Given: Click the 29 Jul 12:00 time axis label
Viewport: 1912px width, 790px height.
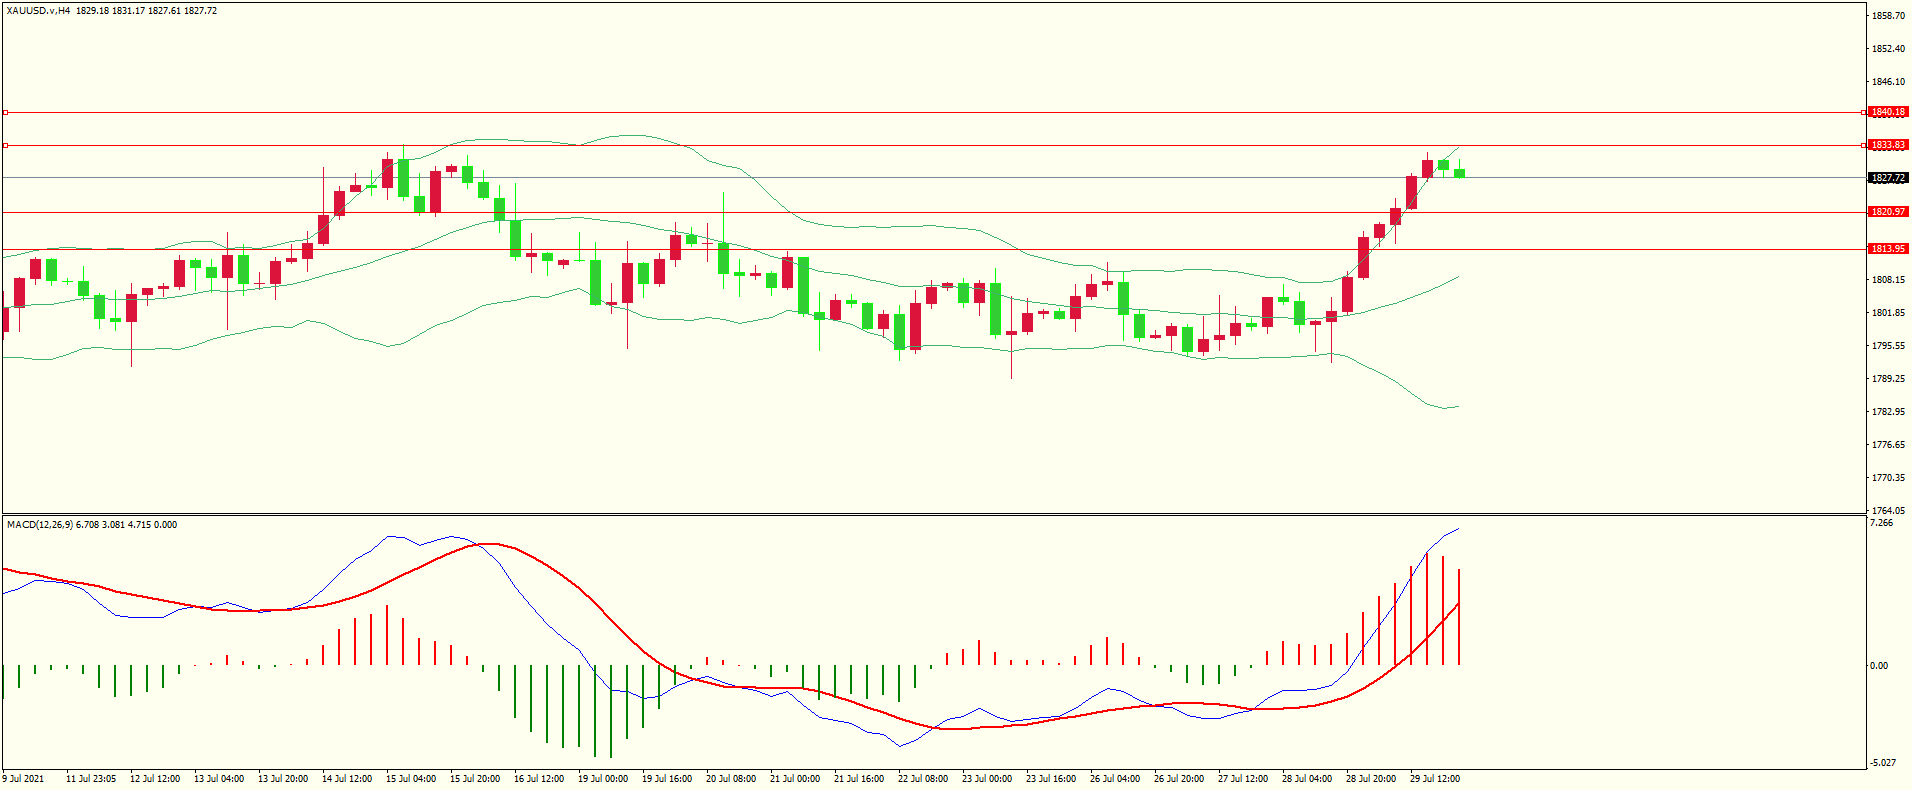Looking at the screenshot, I should tap(1435, 779).
